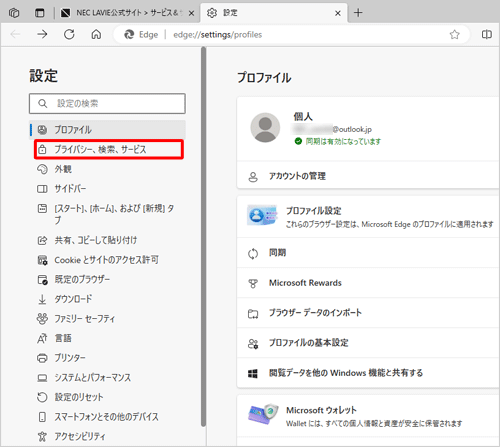The image size is (500, 447).
Task: Go to the home page
Action: click(96, 34)
